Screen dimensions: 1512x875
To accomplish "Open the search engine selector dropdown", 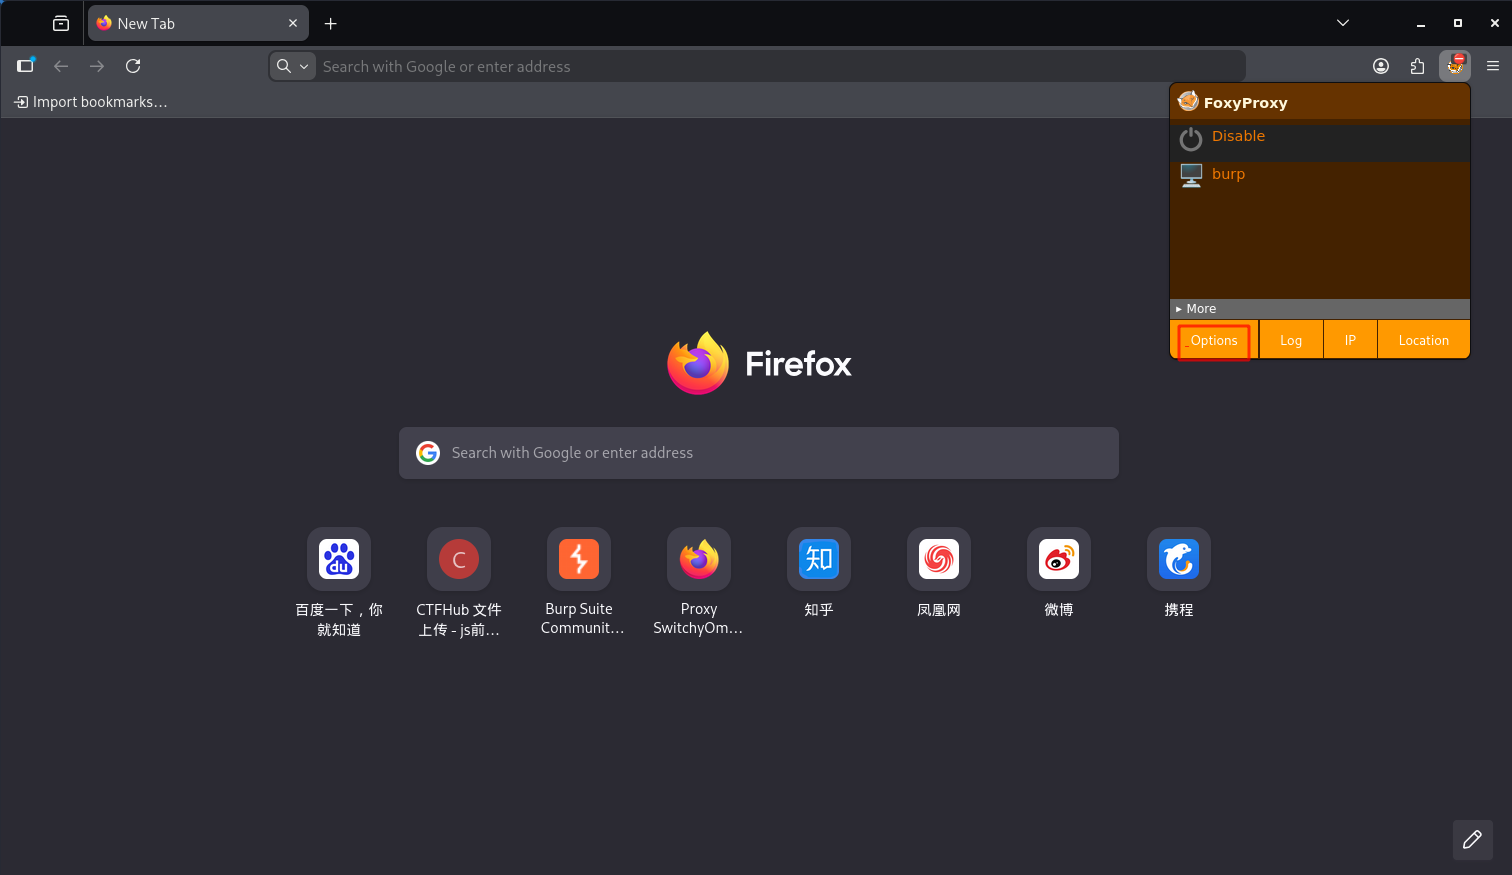I will pos(293,66).
